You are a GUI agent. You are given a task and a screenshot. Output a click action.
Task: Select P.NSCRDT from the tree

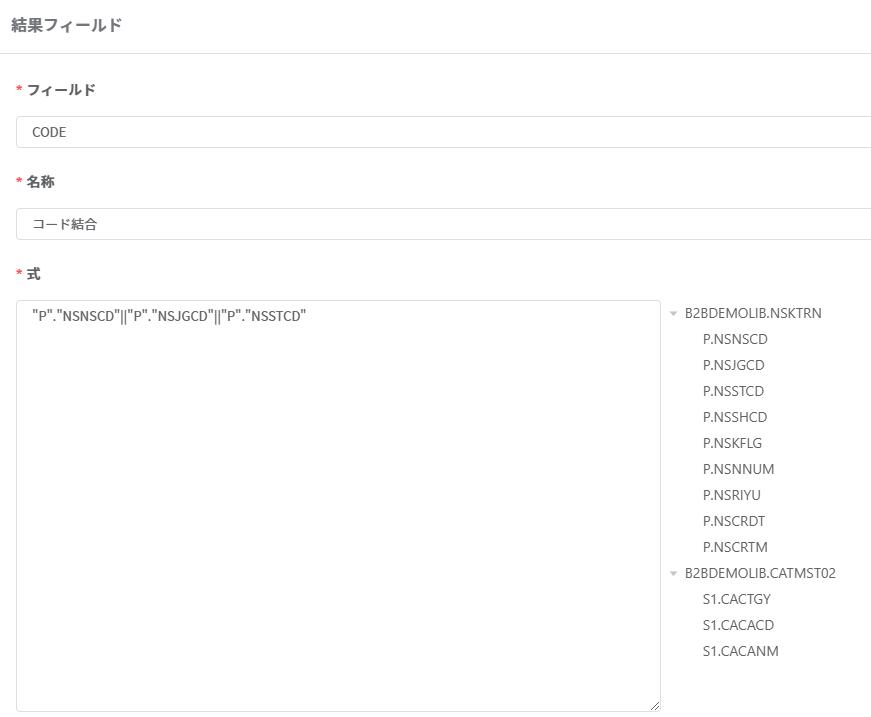coord(734,522)
